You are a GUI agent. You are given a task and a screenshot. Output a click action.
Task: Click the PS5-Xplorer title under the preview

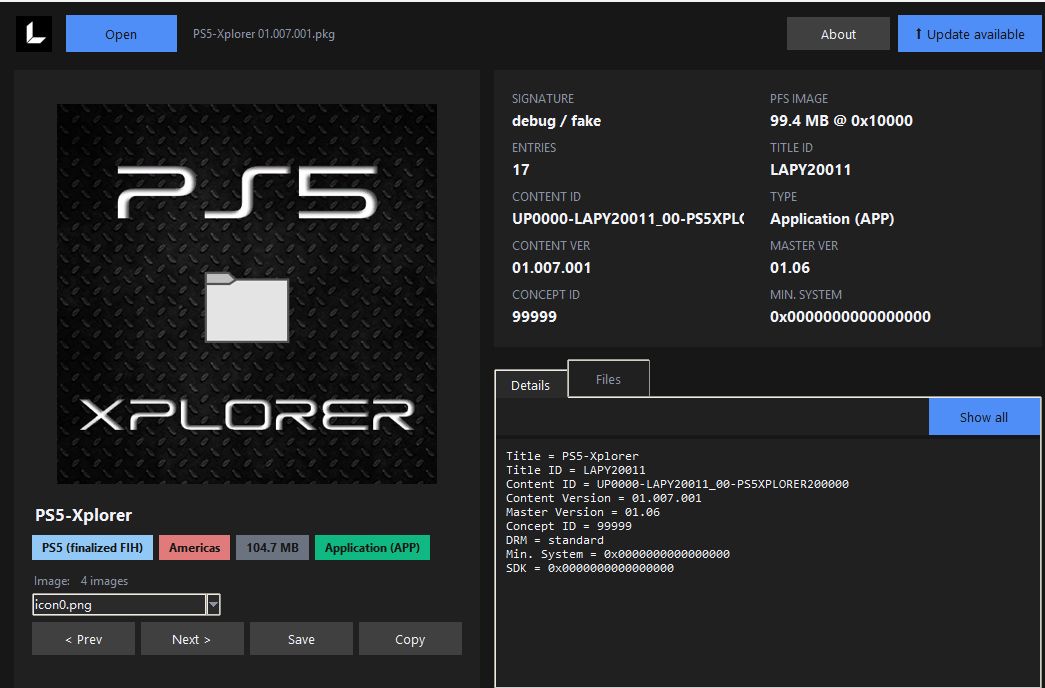pyautogui.click(x=83, y=515)
